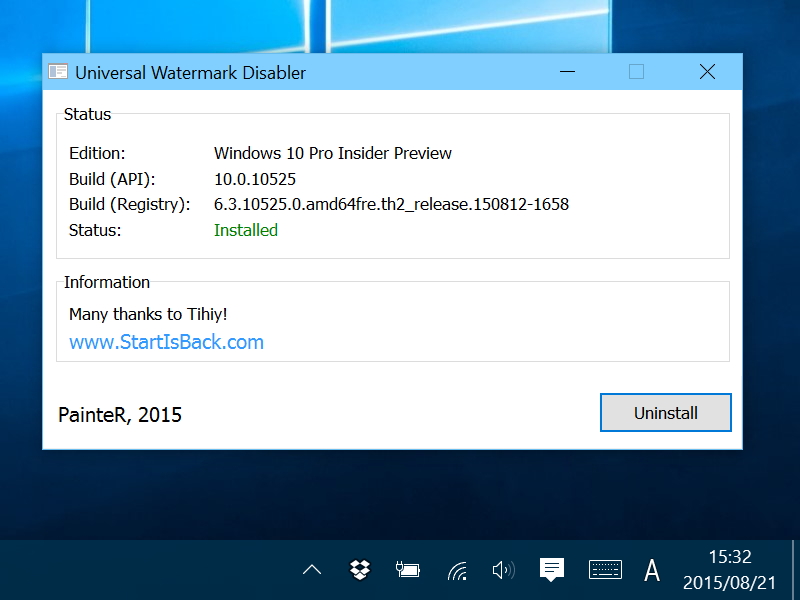Click the Universal Watermark Disabler title bar icon

pyautogui.click(x=57, y=72)
